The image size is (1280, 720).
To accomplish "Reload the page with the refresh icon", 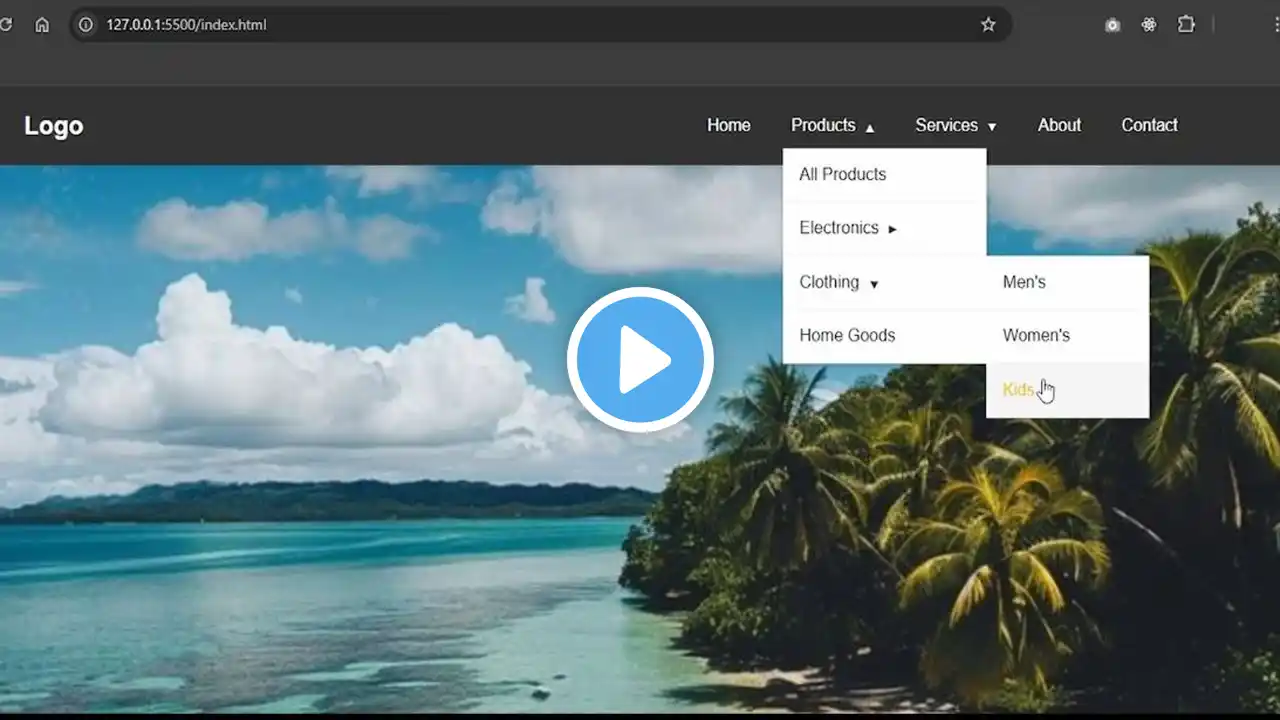I will click(x=6, y=25).
